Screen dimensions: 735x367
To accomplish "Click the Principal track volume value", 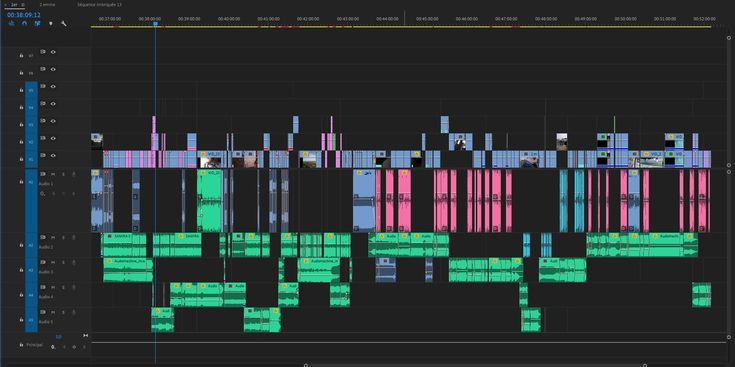I will [x=59, y=337].
